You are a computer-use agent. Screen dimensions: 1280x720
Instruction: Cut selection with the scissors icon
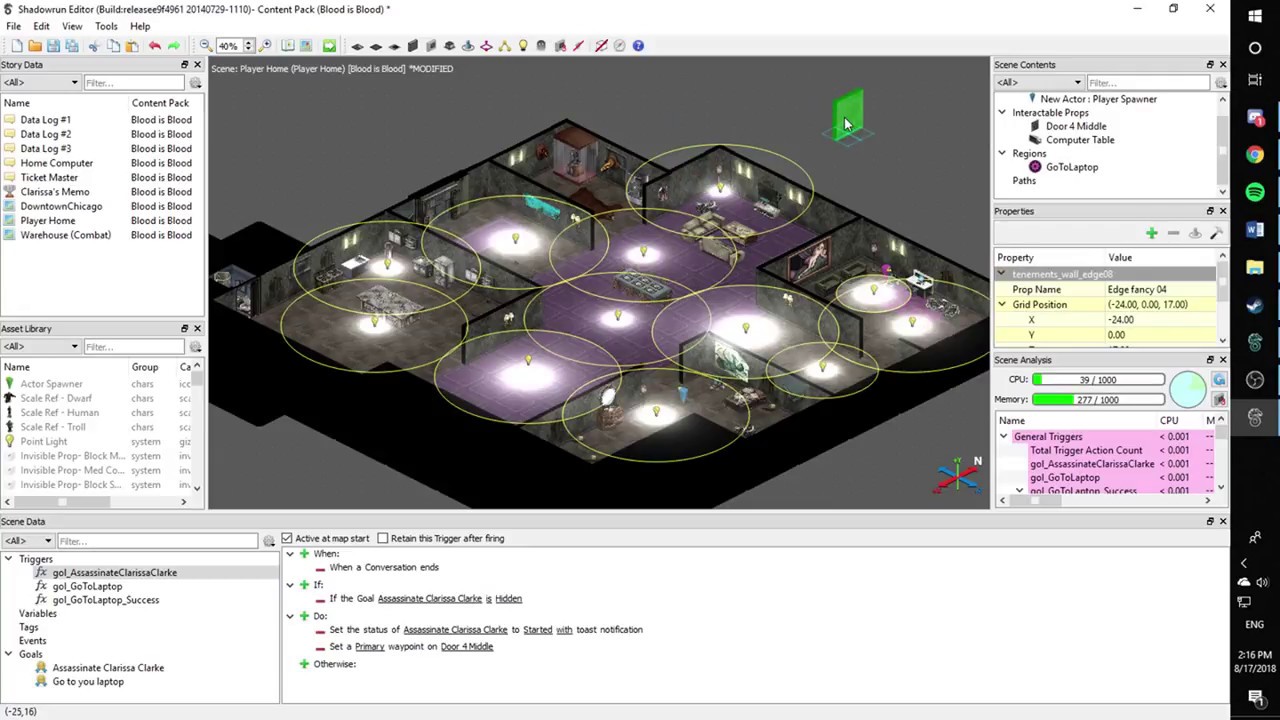[94, 46]
